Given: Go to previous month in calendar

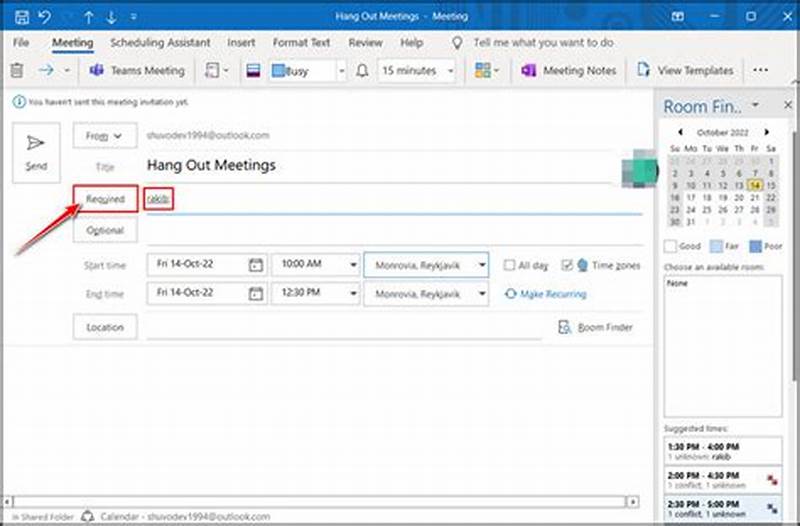Looking at the screenshot, I should pos(680,132).
